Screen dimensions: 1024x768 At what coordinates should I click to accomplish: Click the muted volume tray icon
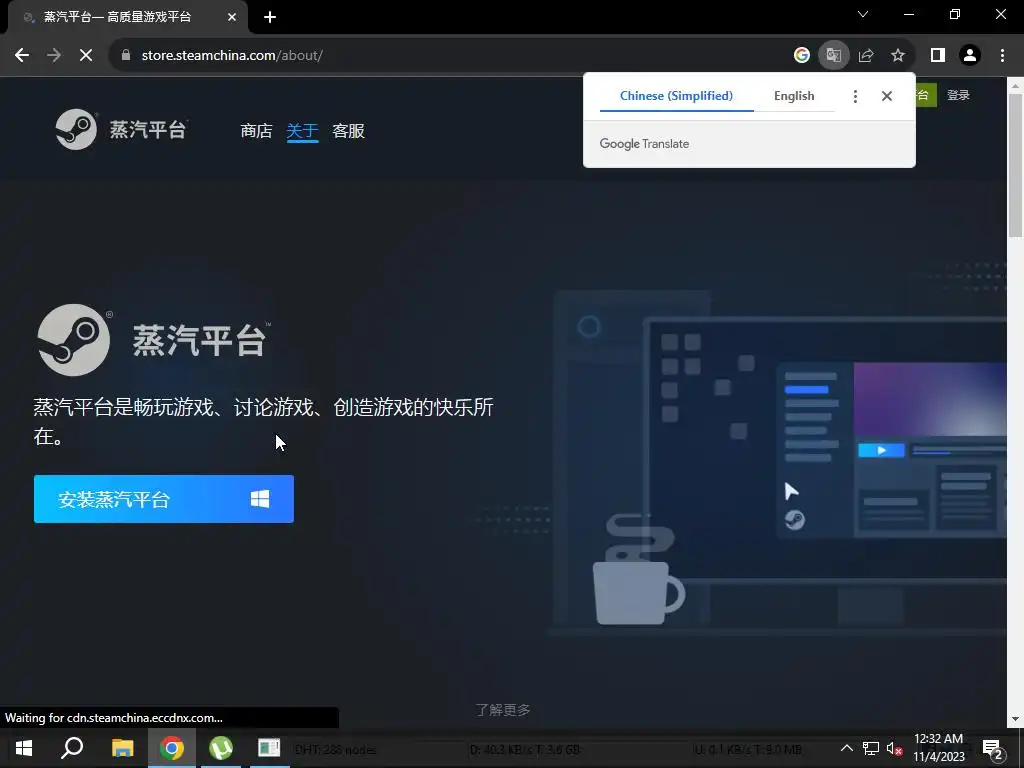pyautogui.click(x=894, y=748)
